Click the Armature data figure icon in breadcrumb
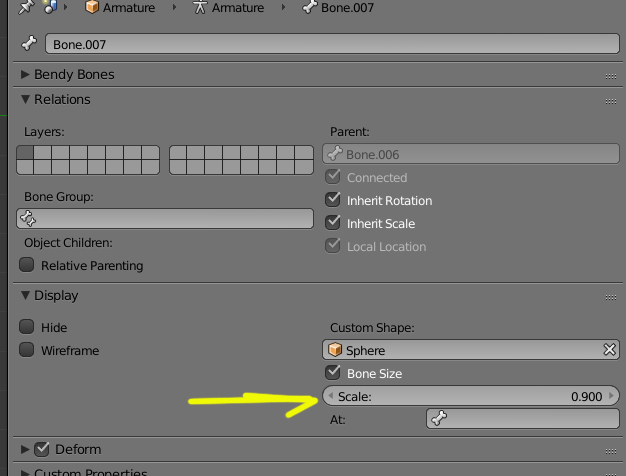 pos(200,7)
